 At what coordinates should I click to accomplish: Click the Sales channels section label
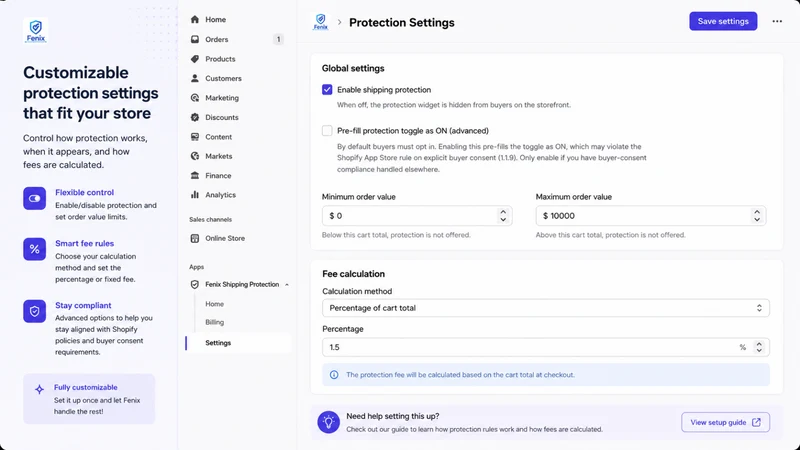tap(210, 219)
